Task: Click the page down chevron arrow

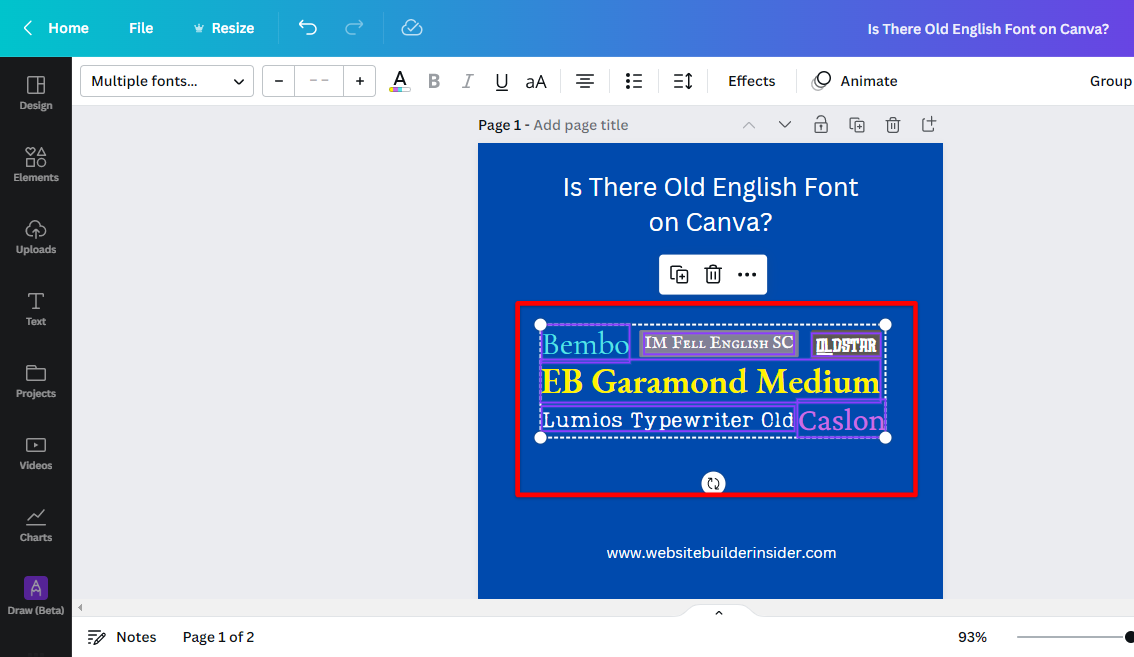Action: click(785, 125)
